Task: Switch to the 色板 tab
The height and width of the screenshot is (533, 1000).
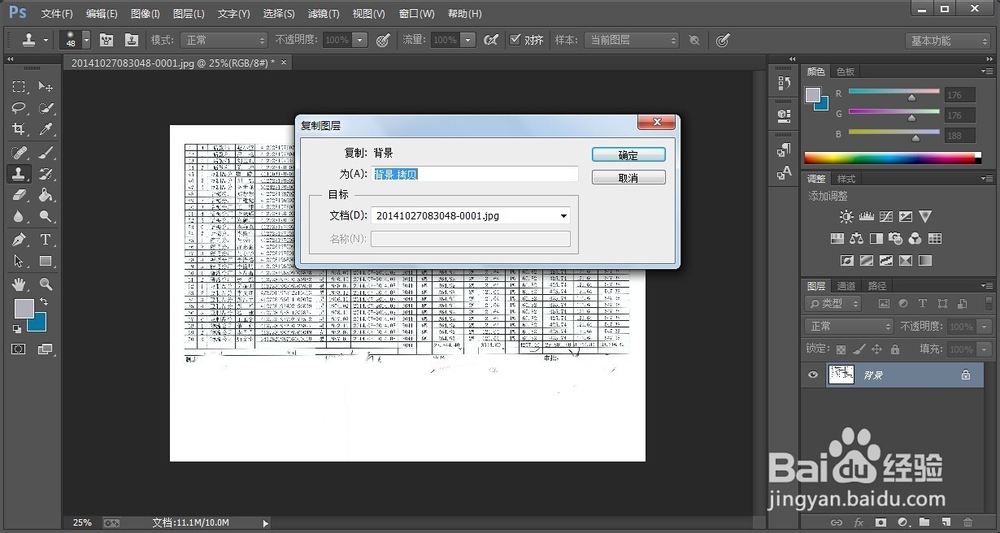Action: (846, 71)
